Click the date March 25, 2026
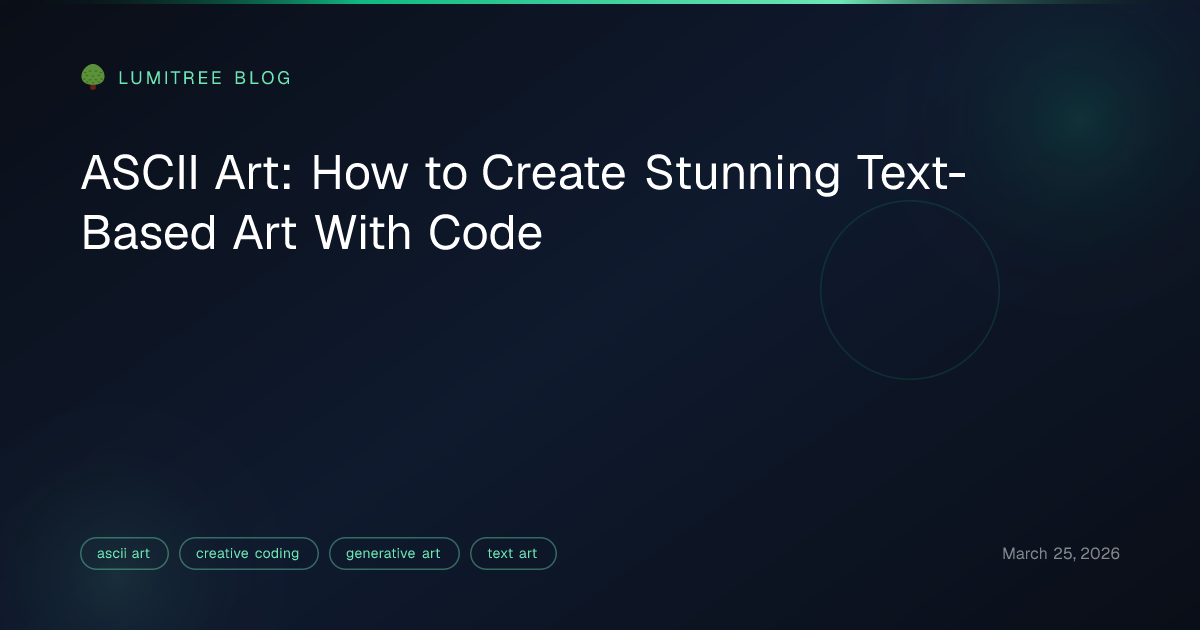1200x630 pixels. pyautogui.click(x=1061, y=553)
